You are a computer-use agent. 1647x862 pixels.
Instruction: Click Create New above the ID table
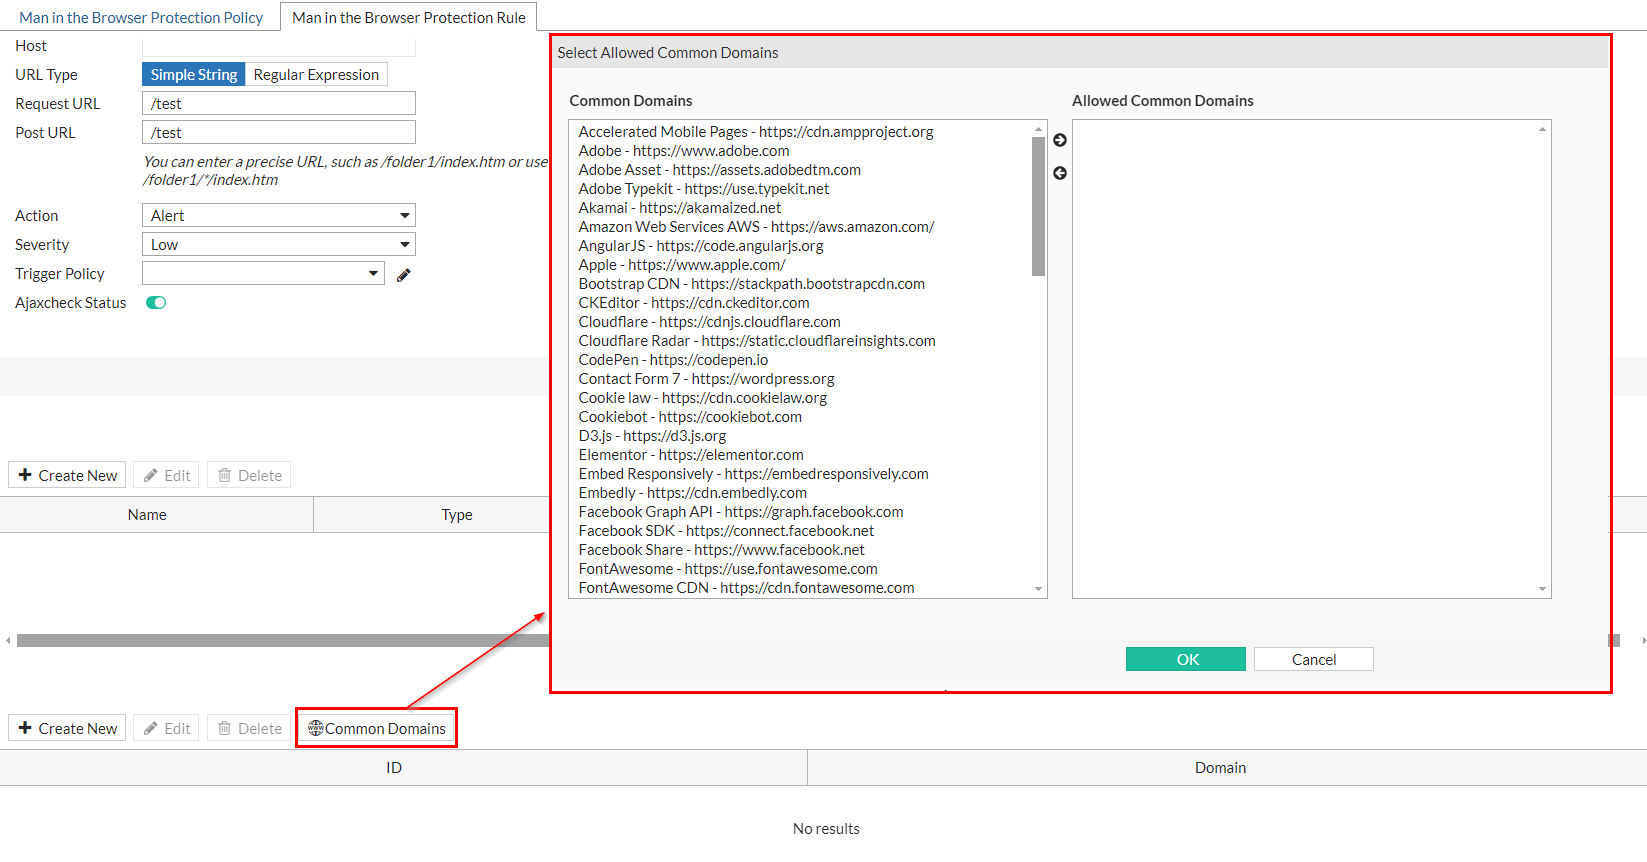(68, 728)
